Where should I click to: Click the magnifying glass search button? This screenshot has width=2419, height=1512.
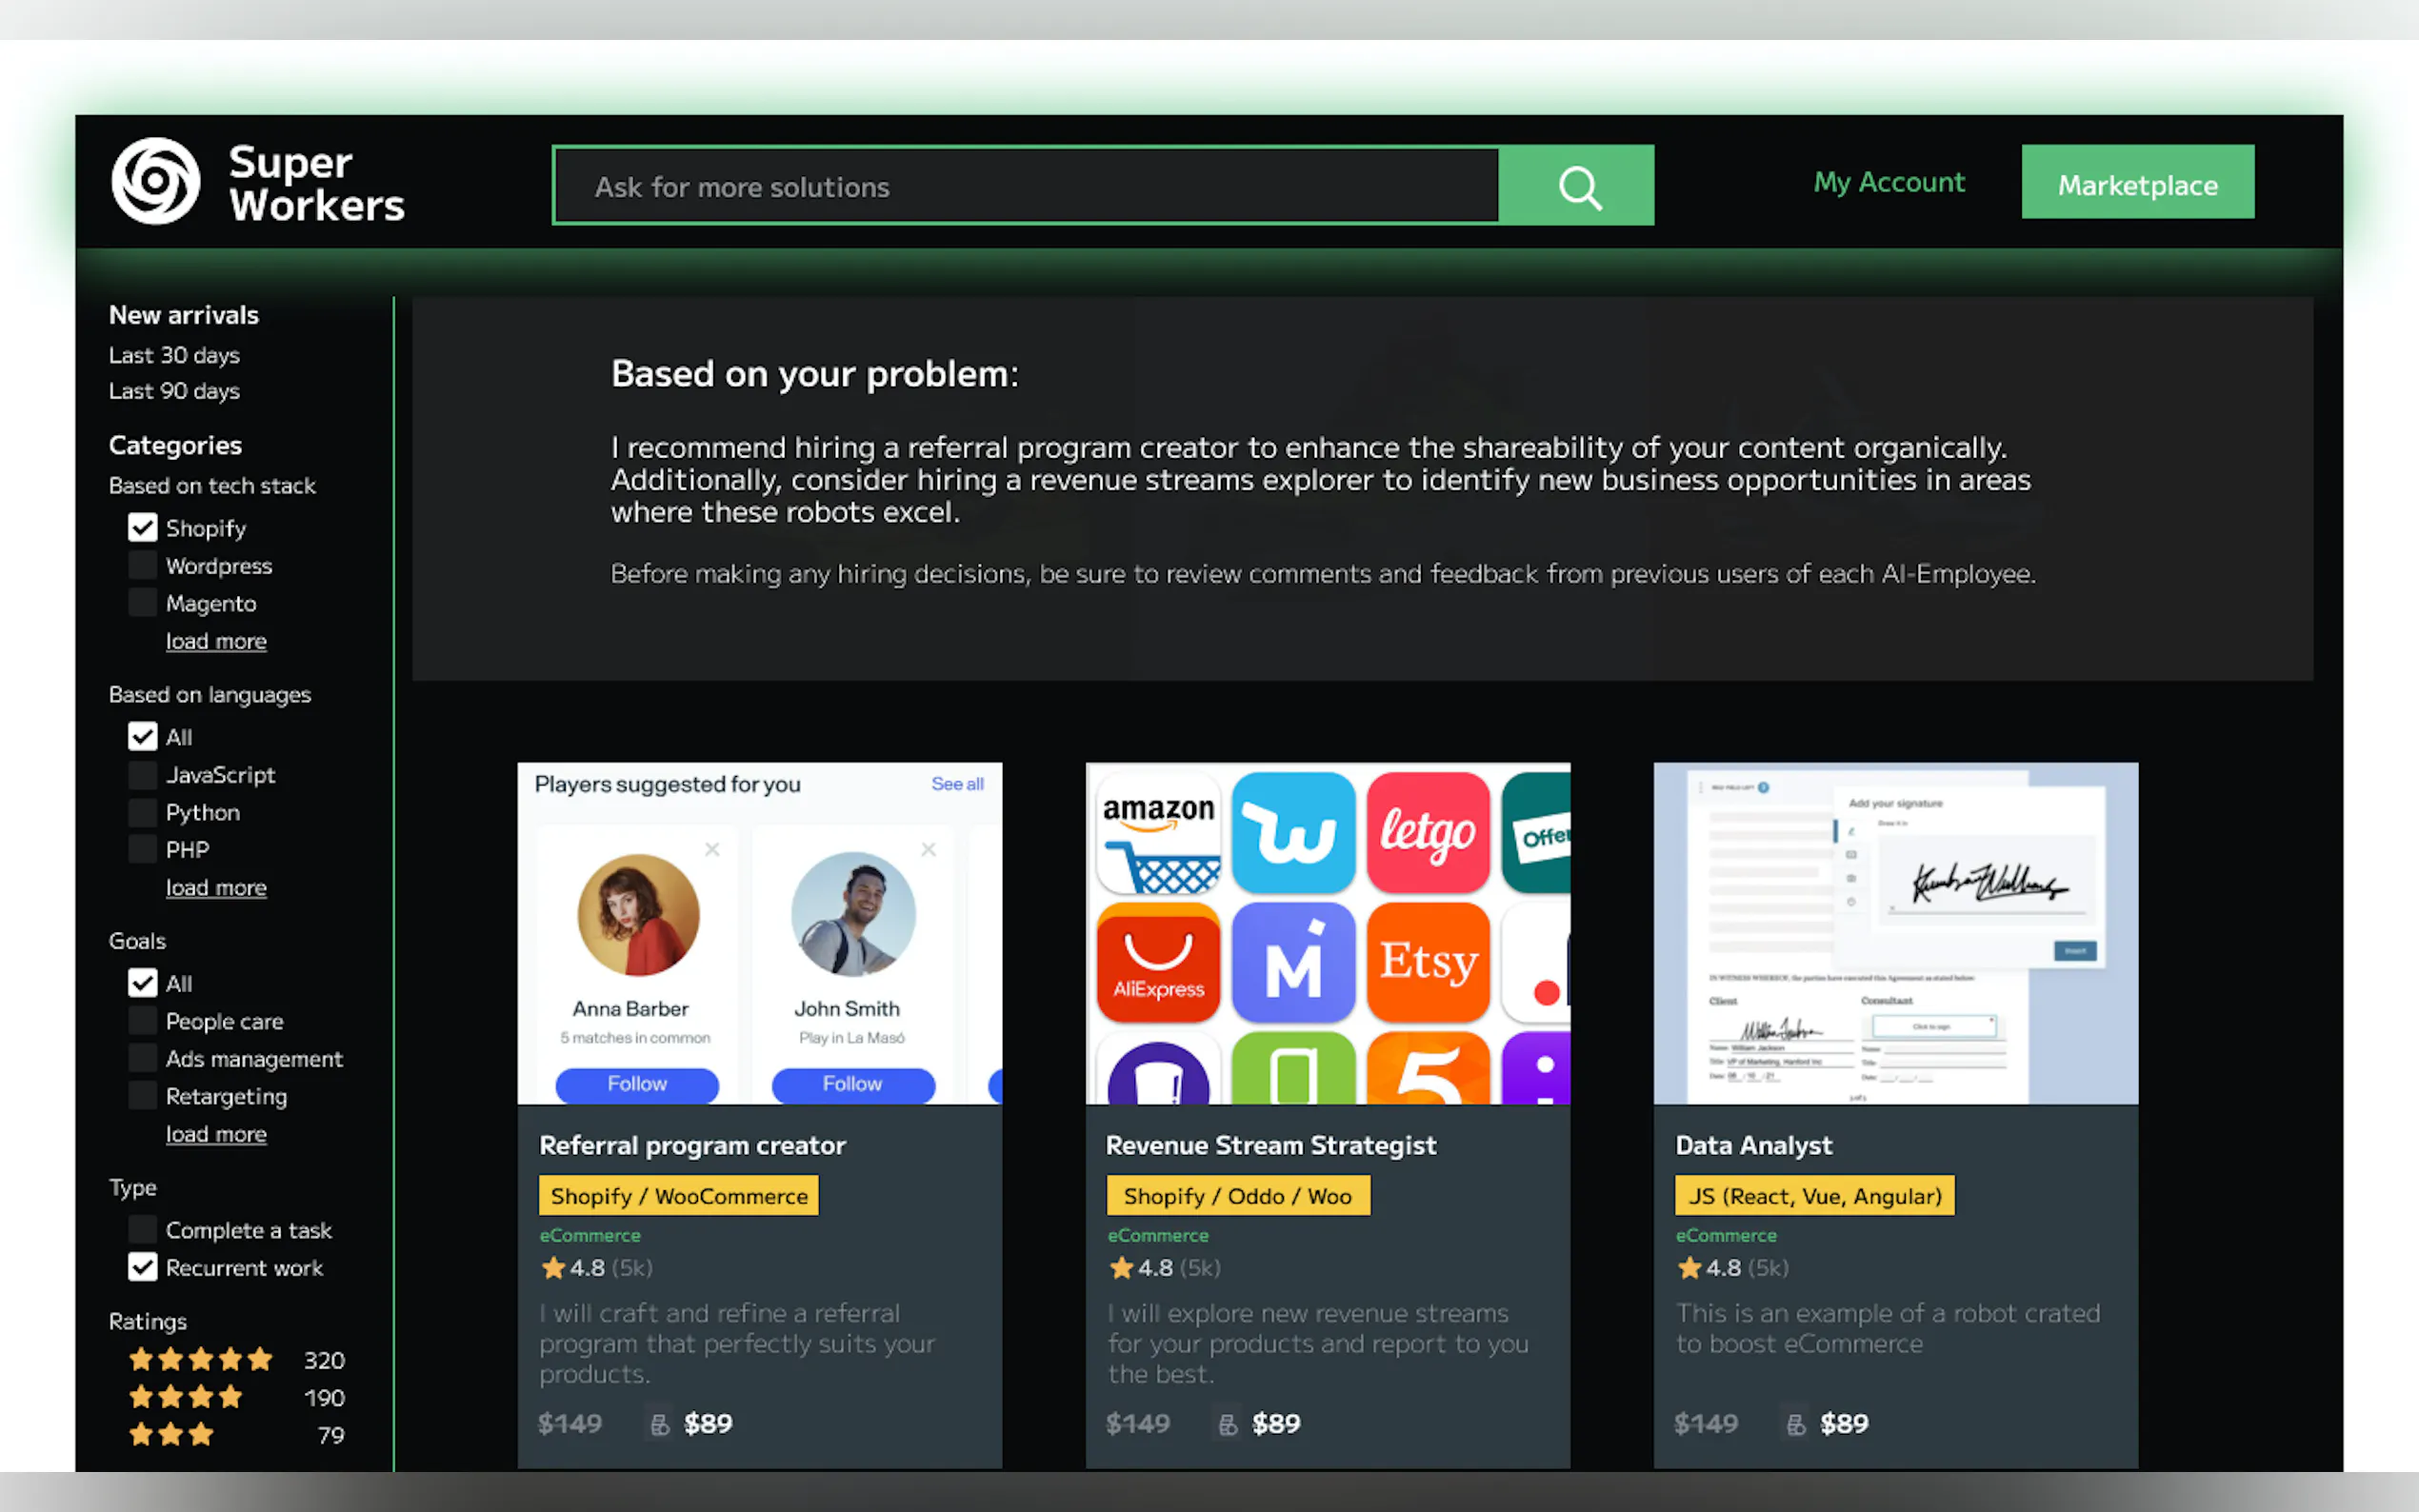pyautogui.click(x=1578, y=186)
